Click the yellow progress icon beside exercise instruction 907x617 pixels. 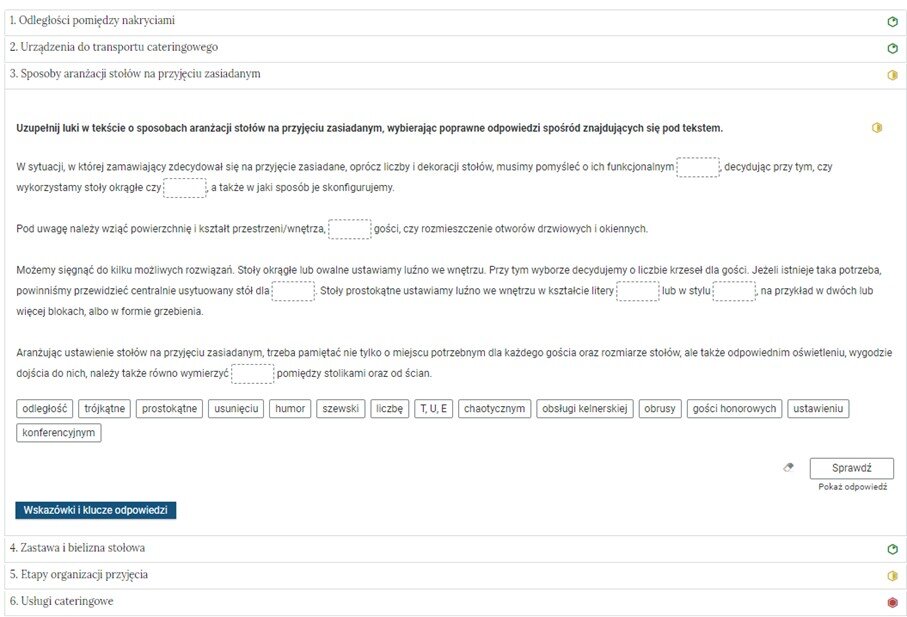coord(876,128)
